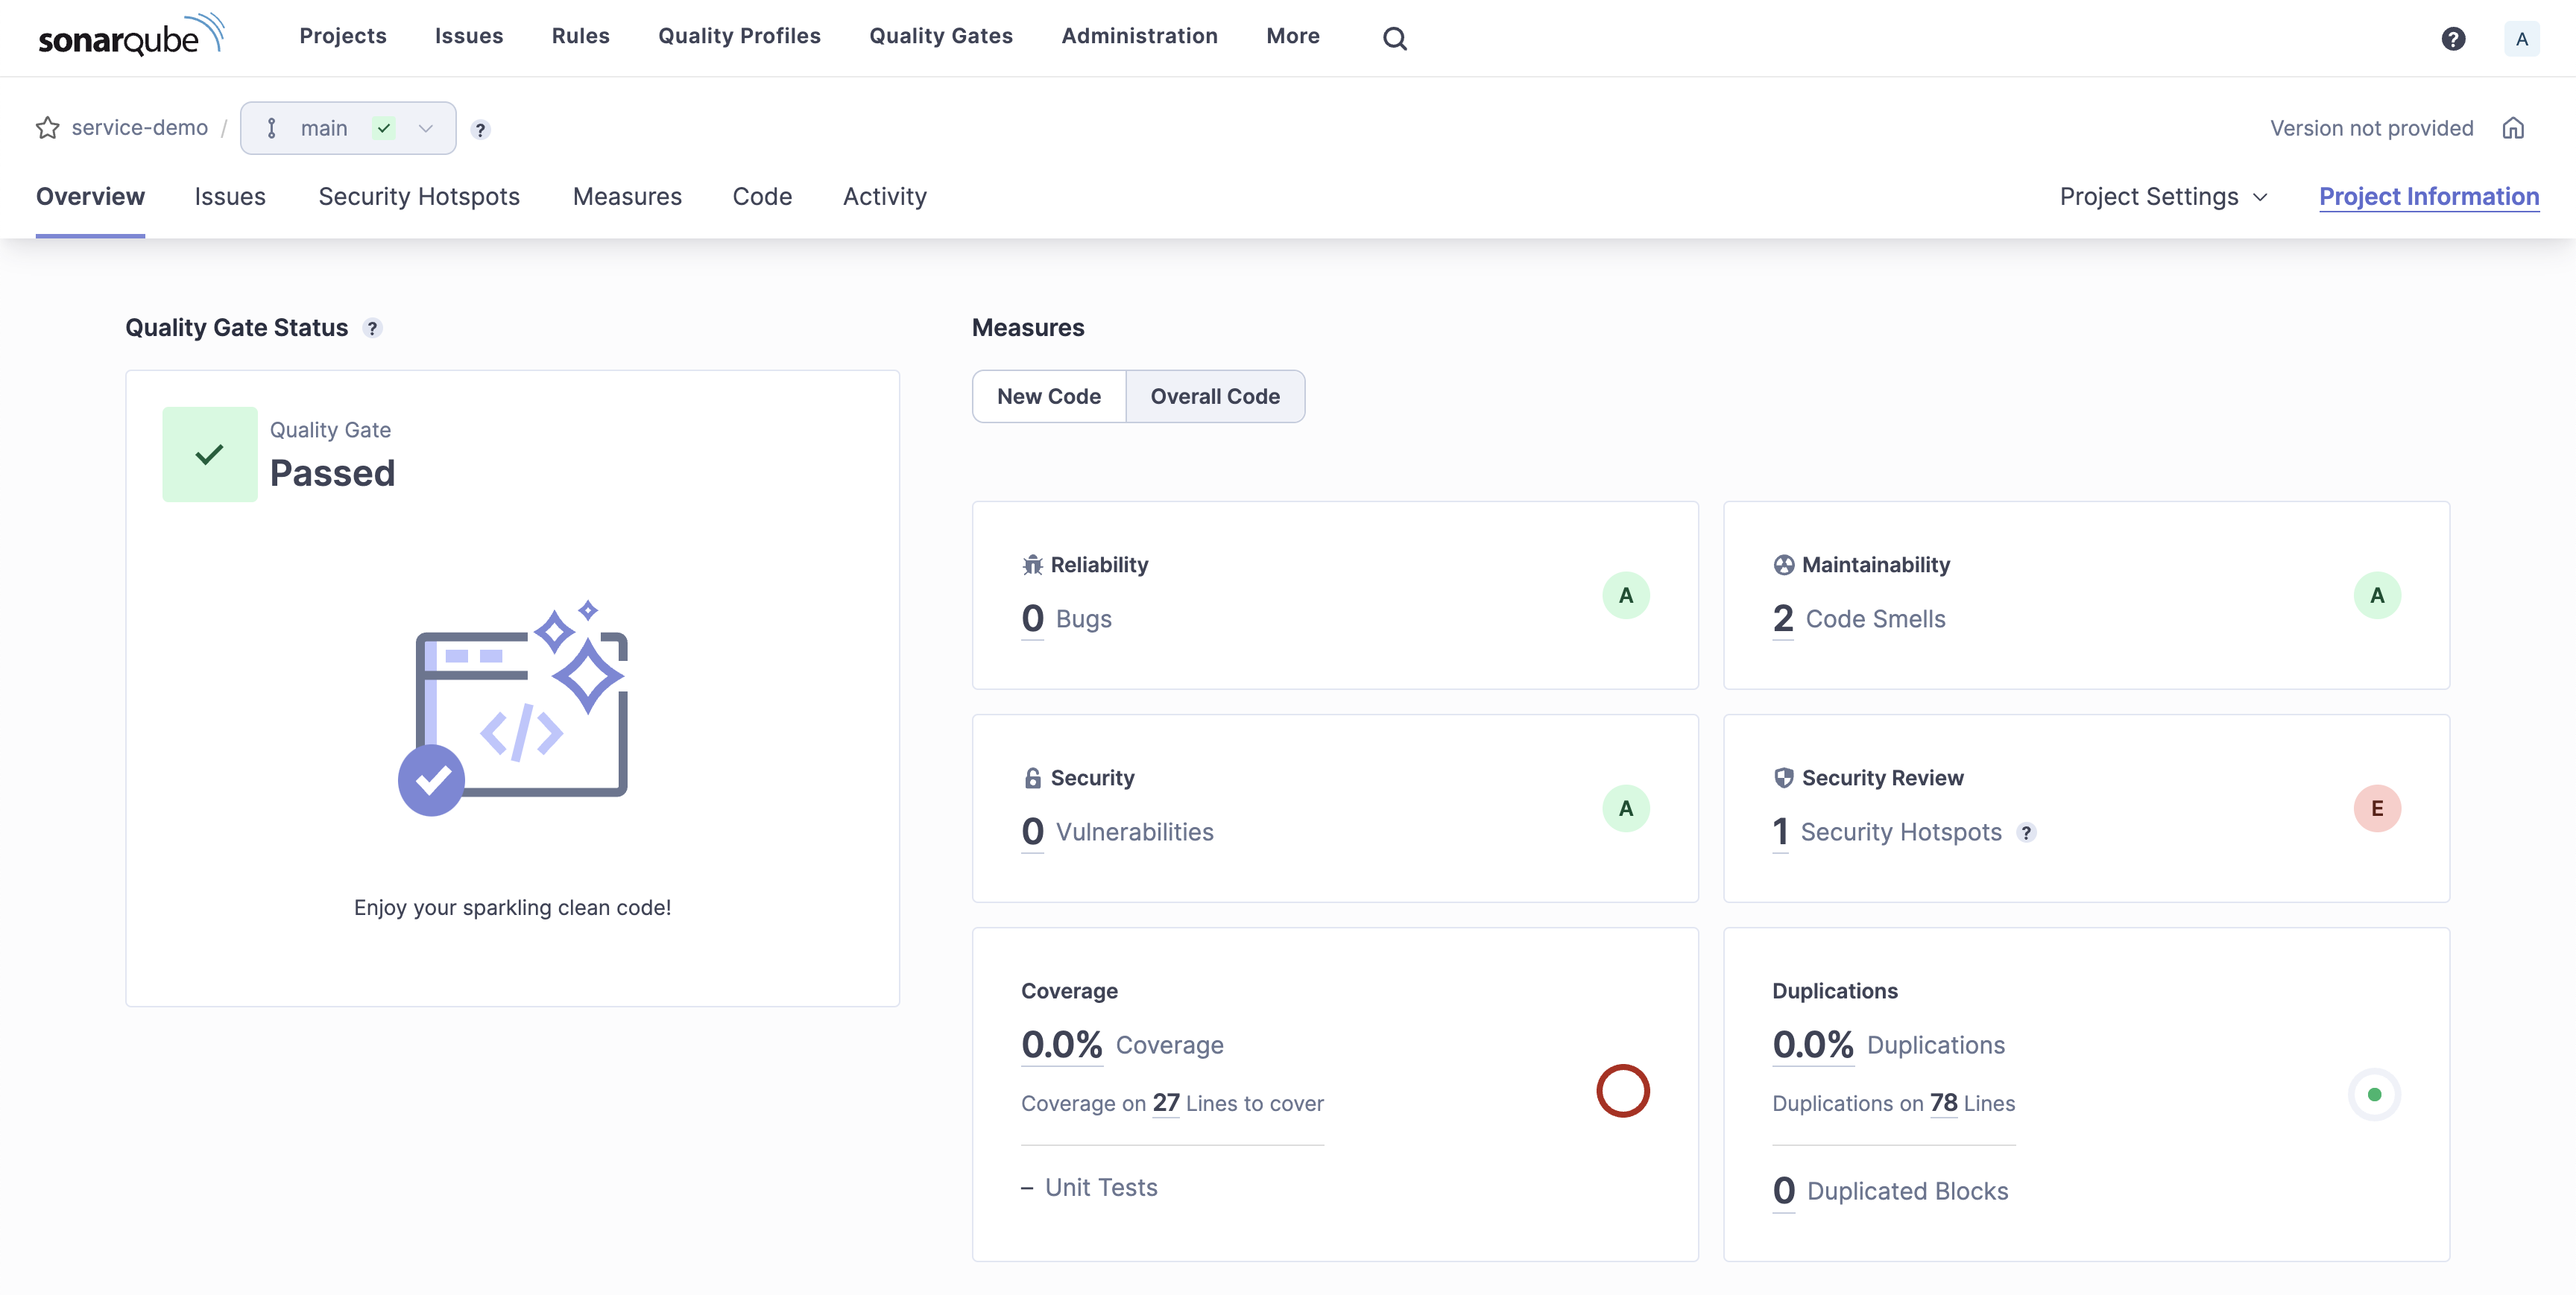The width and height of the screenshot is (2576, 1295).
Task: Open the account avatar menu
Action: click(2522, 38)
